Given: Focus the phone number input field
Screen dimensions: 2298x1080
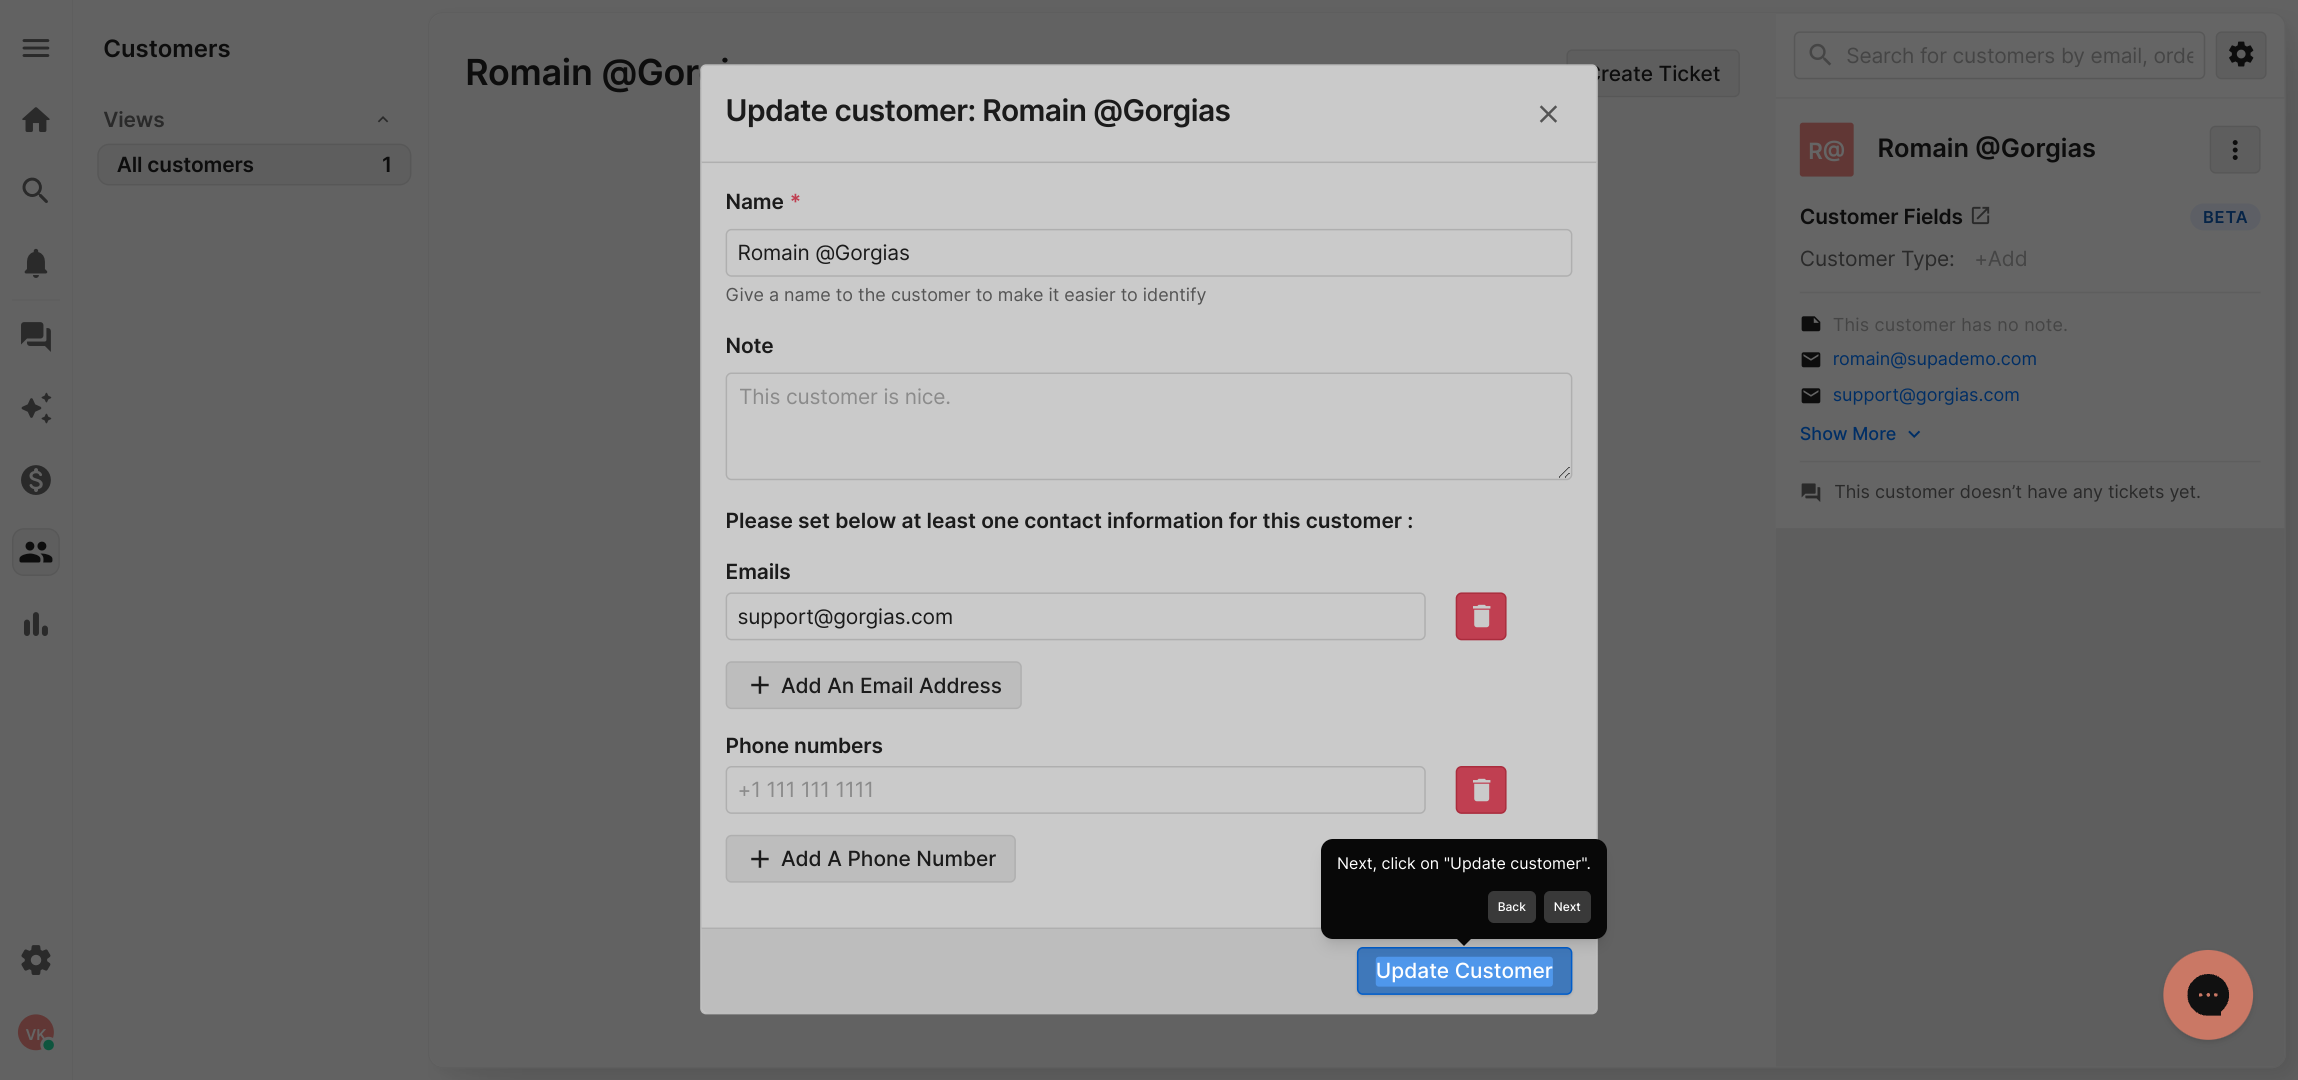Looking at the screenshot, I should [1075, 790].
